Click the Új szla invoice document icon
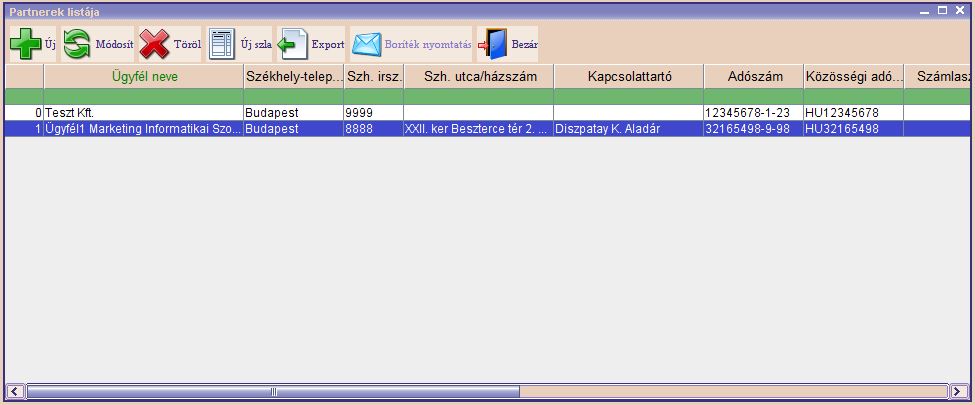This screenshot has height=405, width=975. [x=222, y=44]
